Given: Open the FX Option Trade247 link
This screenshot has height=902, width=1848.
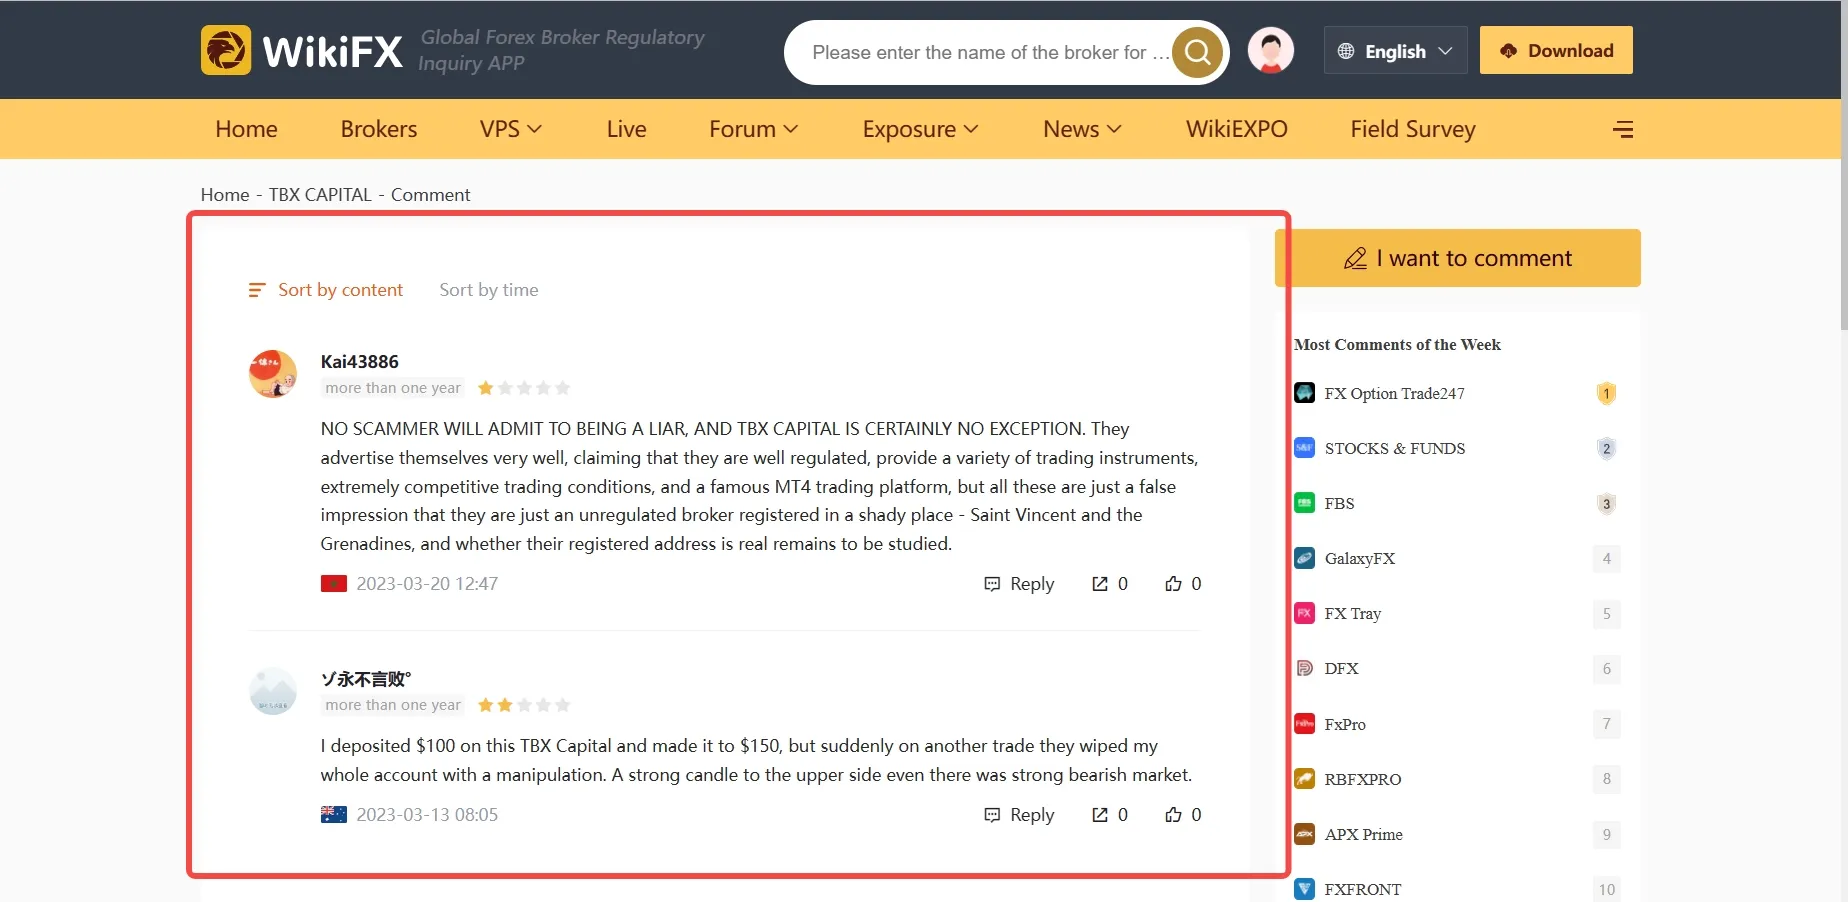Looking at the screenshot, I should coord(1394,393).
